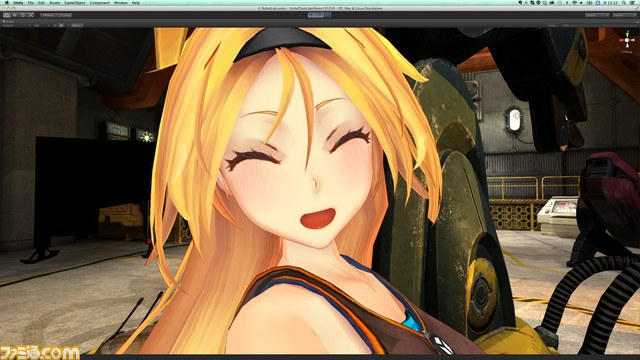Toggle the Pivot/Center handle position button
Viewport: 640px width, 360px height.
(x=48, y=15)
